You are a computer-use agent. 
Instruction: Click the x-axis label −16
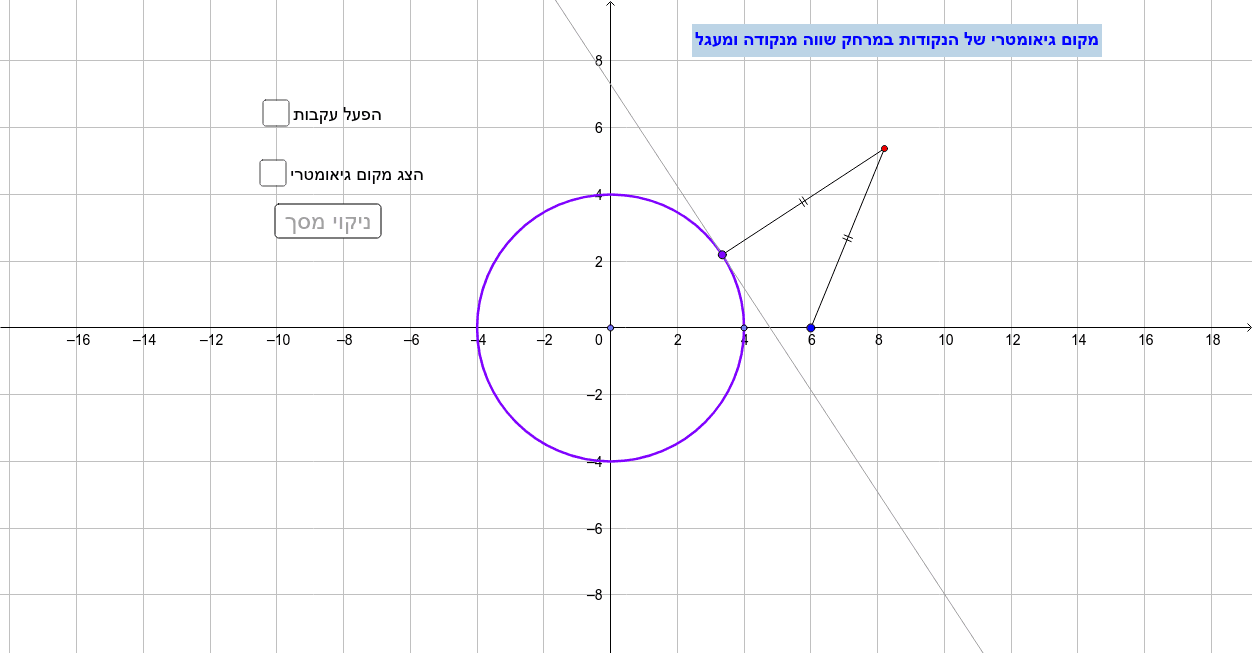tap(78, 340)
